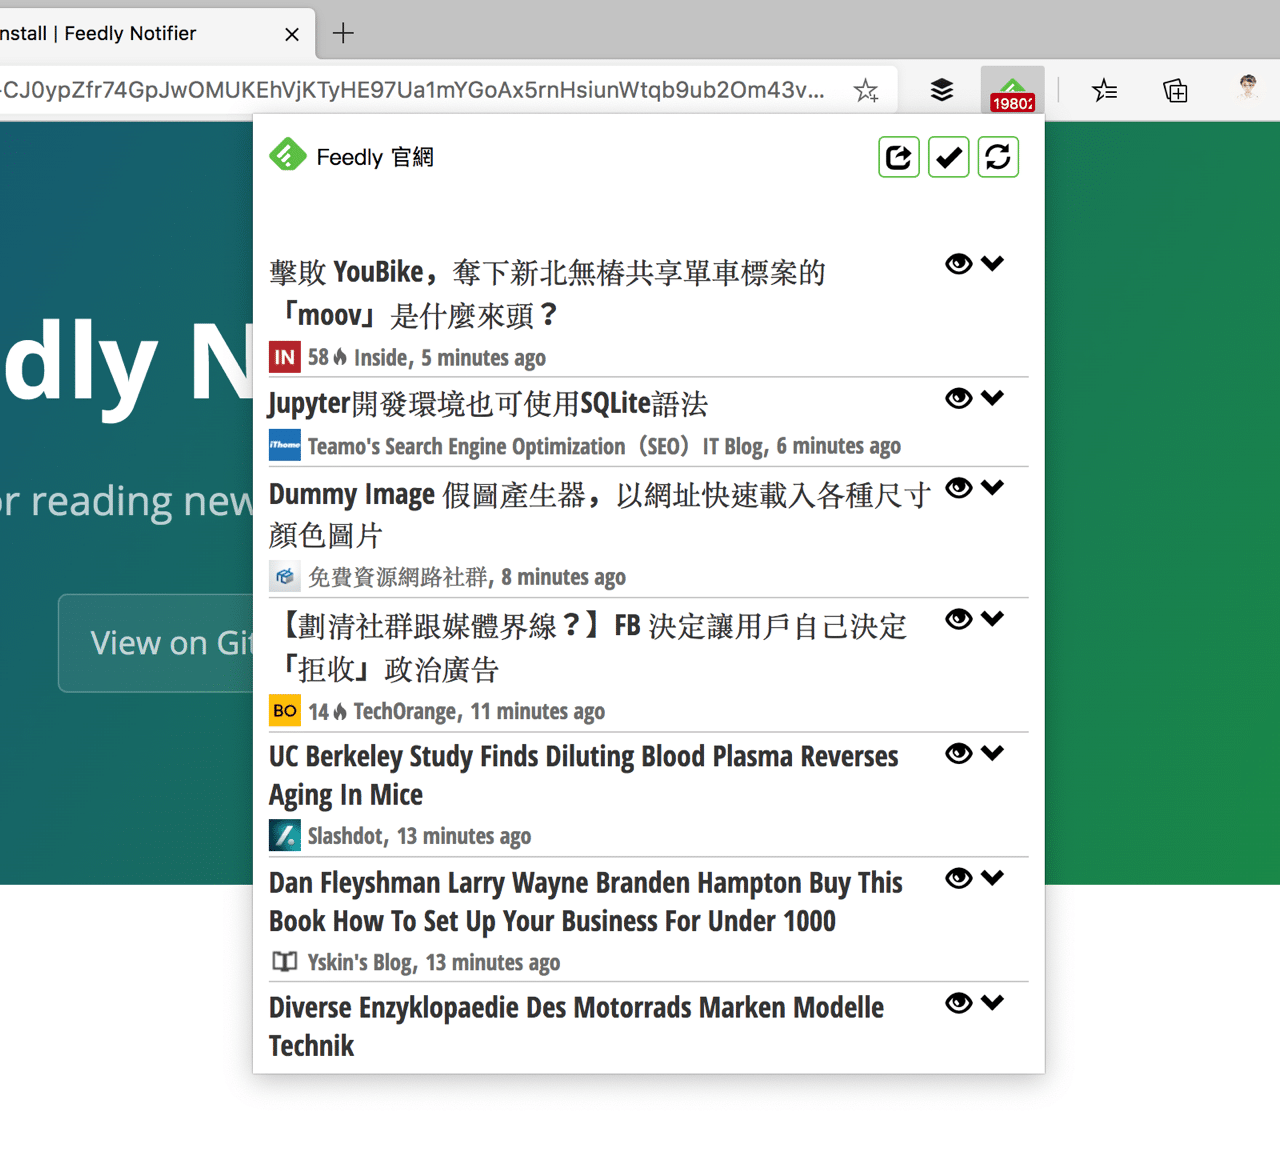Click the Slashdot feed favicon
Screen dimensions: 1280x1152
click(285, 835)
